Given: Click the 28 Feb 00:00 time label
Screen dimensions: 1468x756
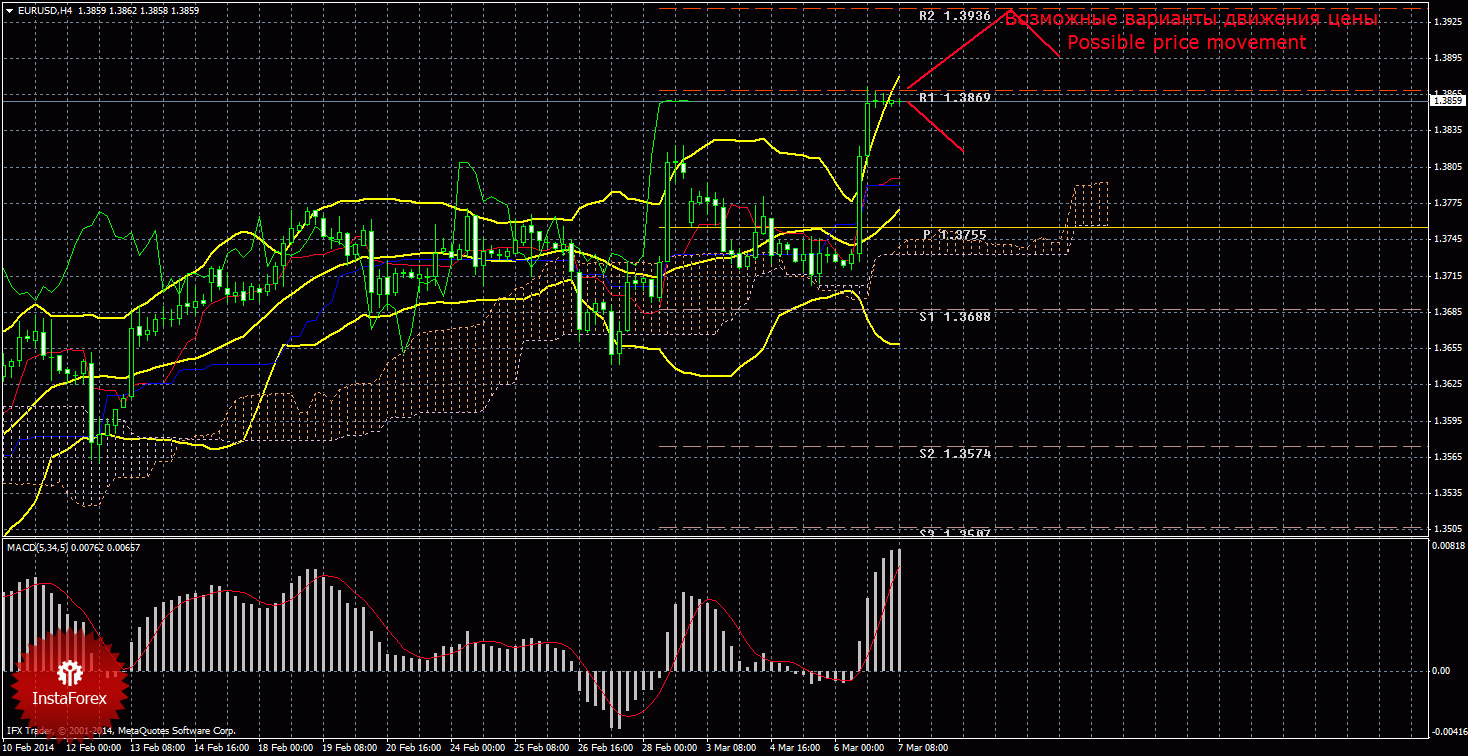Looking at the screenshot, I should pos(670,748).
